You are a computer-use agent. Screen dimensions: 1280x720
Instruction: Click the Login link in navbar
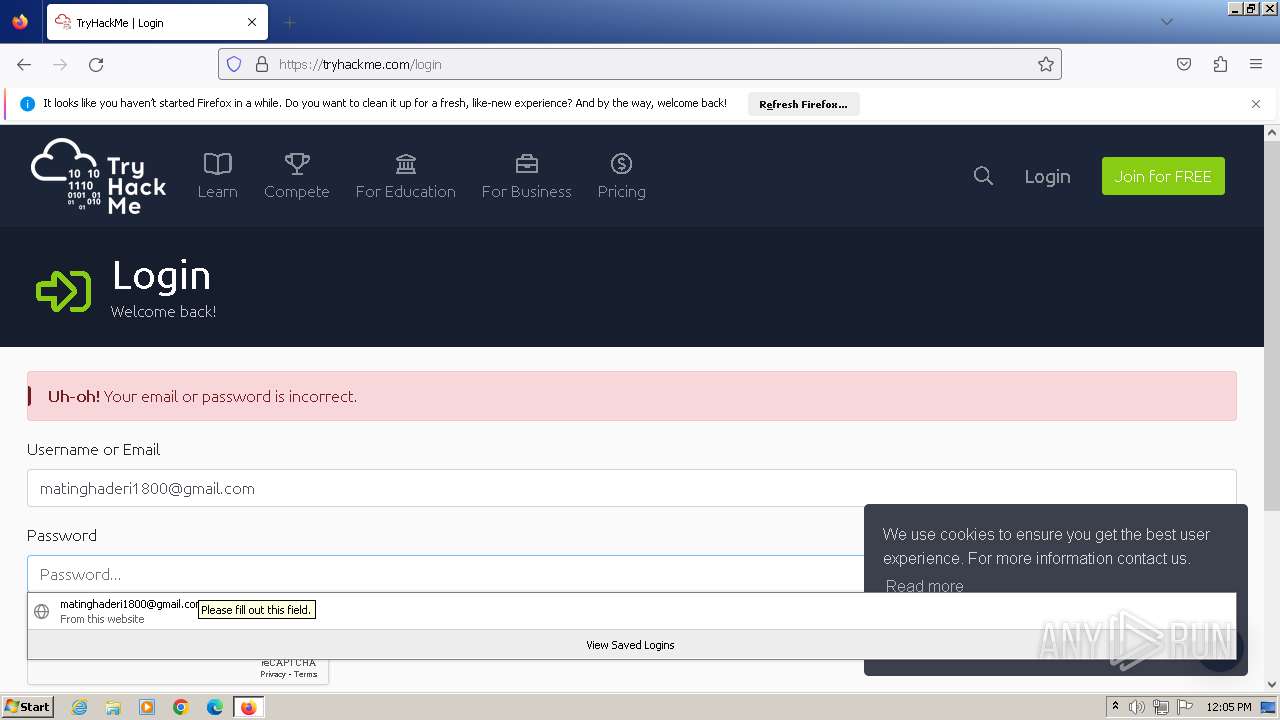[1047, 176]
